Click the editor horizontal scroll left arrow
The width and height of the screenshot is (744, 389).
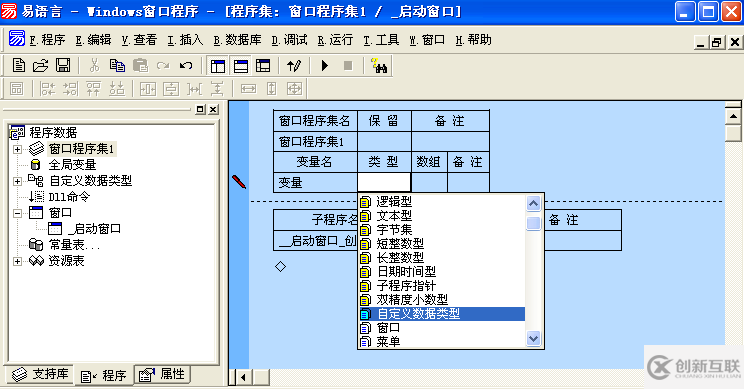(243, 378)
